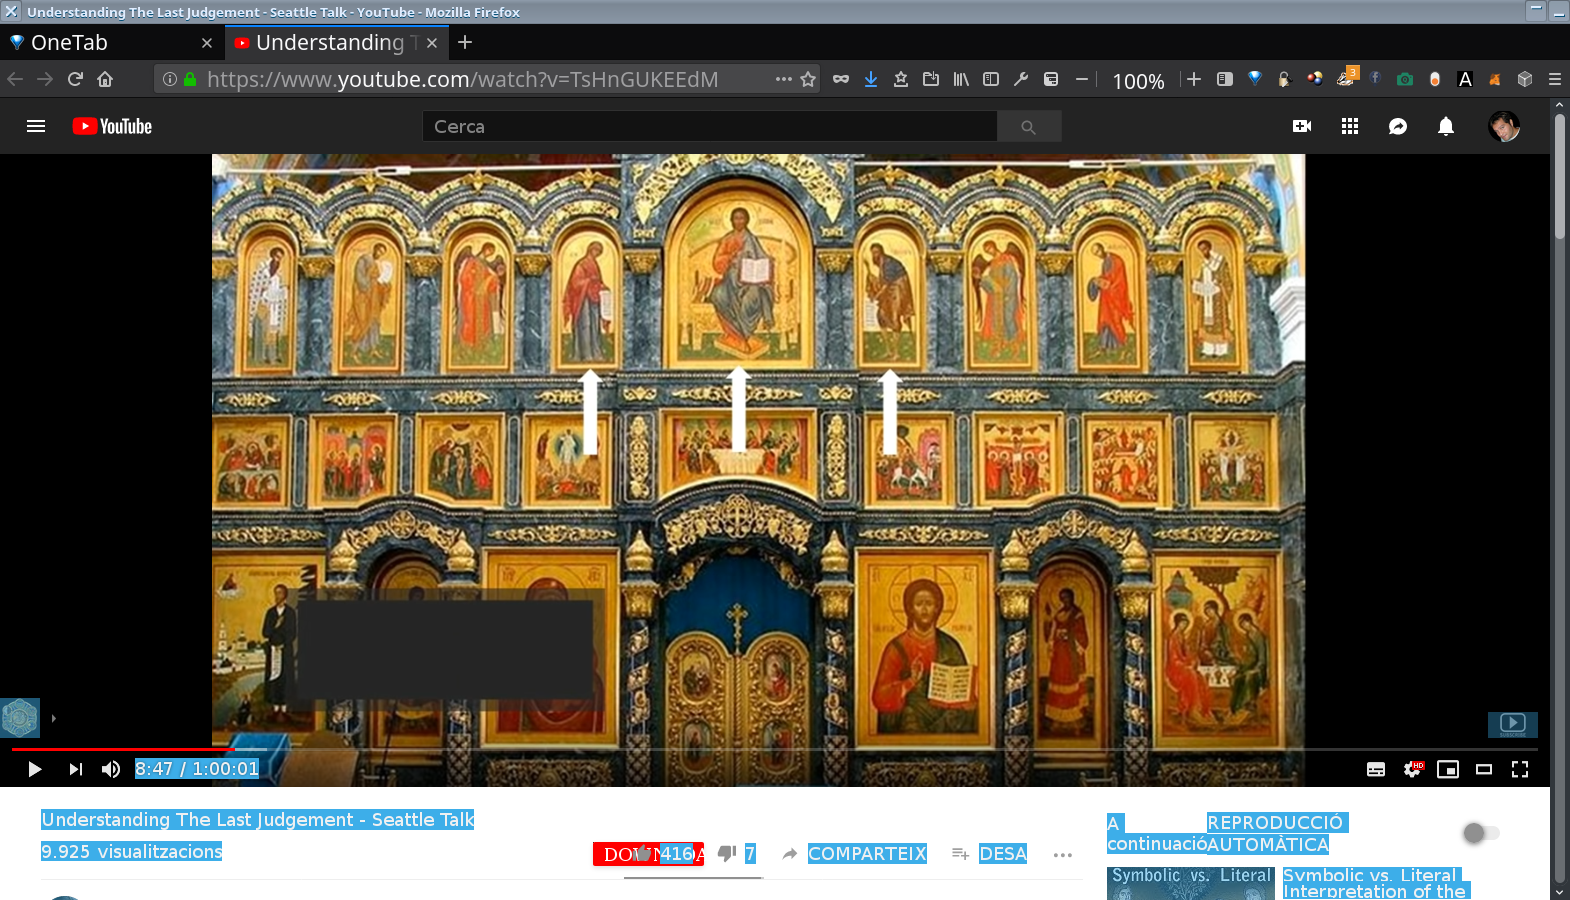Open the YouTube apps grid
Image resolution: width=1570 pixels, height=900 pixels.
(1350, 126)
